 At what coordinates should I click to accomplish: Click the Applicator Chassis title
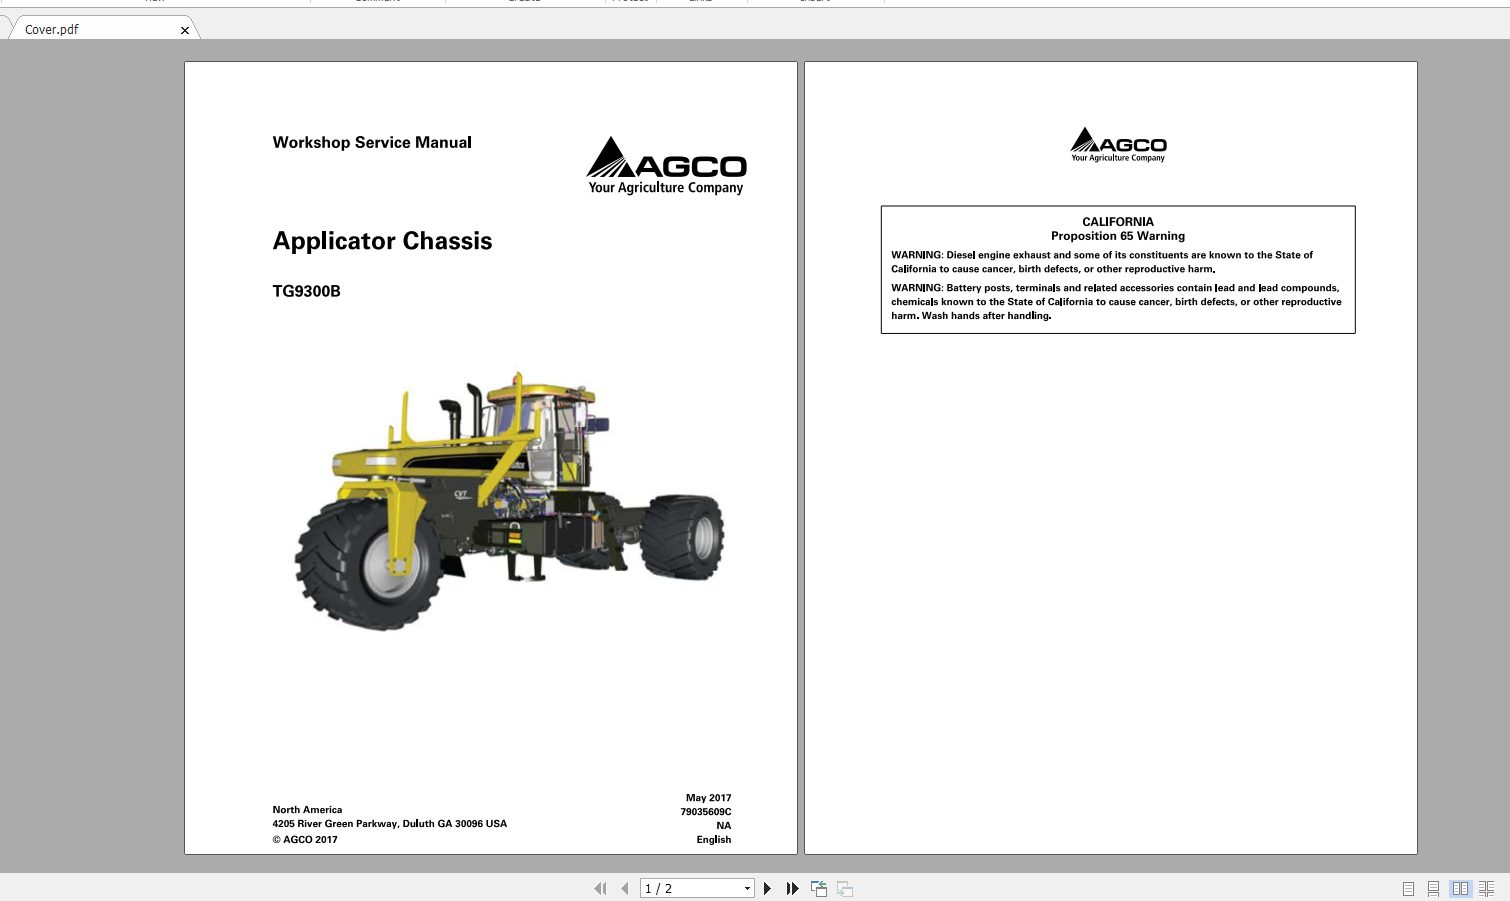pos(382,241)
